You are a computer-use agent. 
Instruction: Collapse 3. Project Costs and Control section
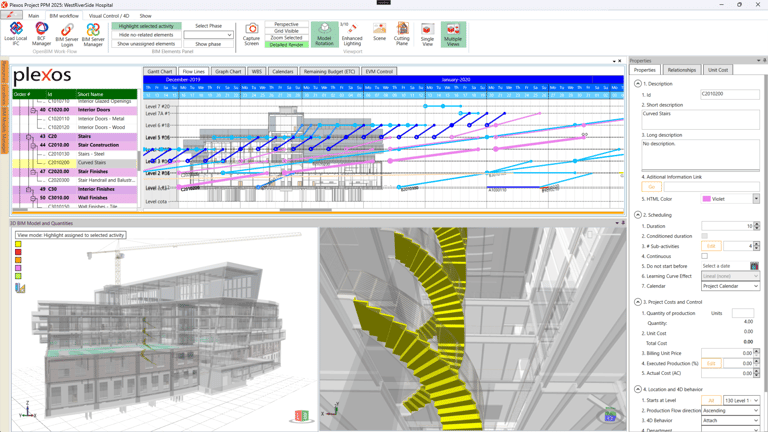[638, 302]
